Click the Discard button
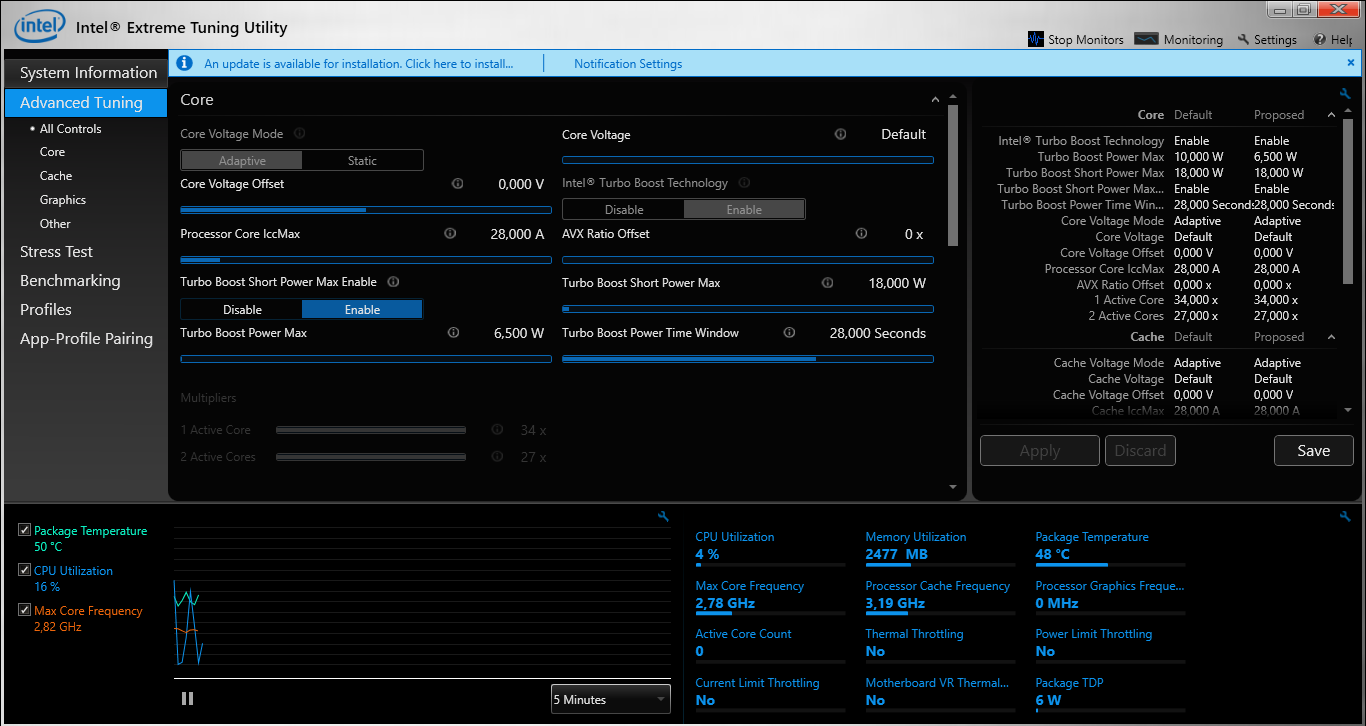The height and width of the screenshot is (726, 1366). coord(1140,451)
